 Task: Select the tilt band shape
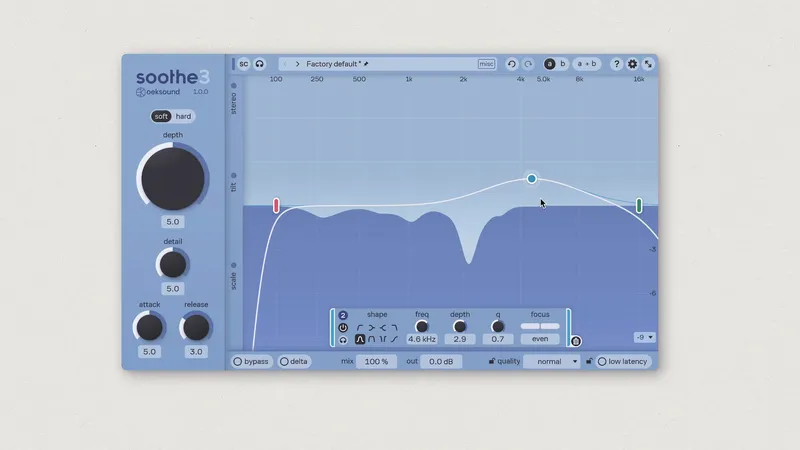pyautogui.click(x=394, y=339)
